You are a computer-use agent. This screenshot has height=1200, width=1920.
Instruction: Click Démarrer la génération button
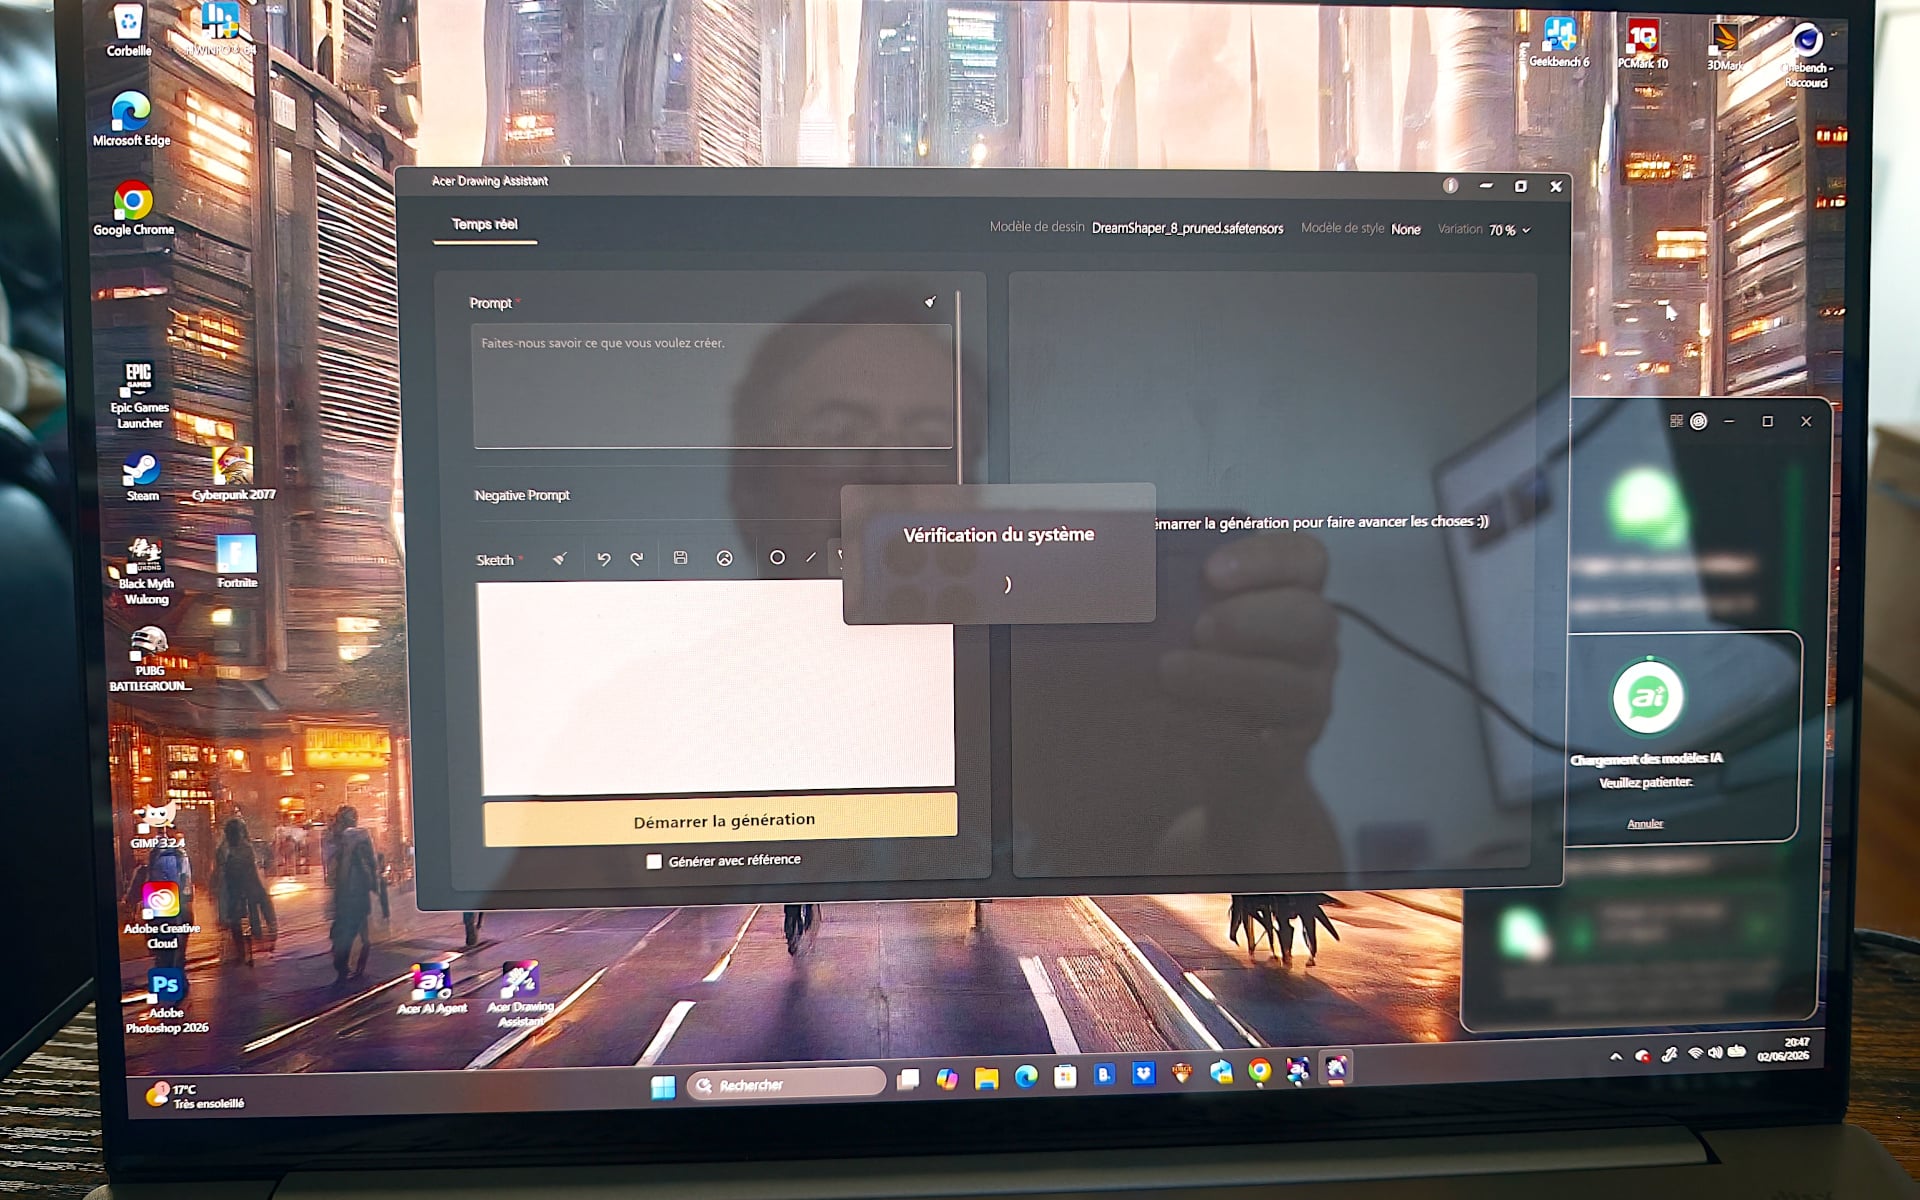pos(720,820)
